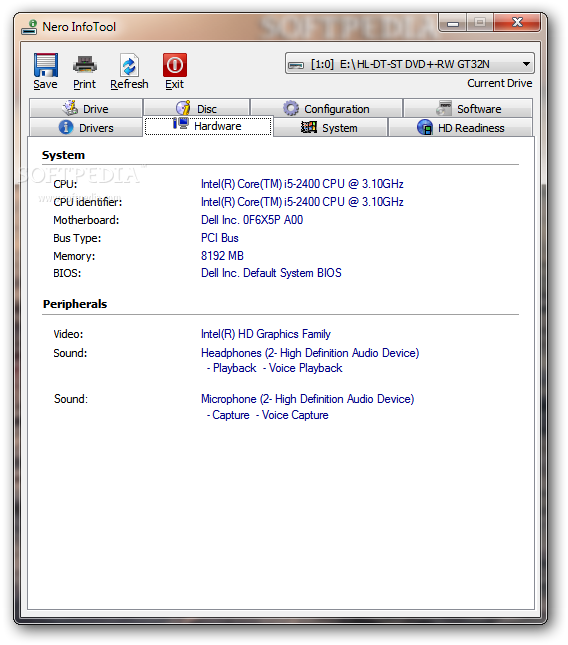Viewport: 568px width, 645px height.
Task: Open the Current Drive dropdown arrow
Action: click(x=526, y=64)
